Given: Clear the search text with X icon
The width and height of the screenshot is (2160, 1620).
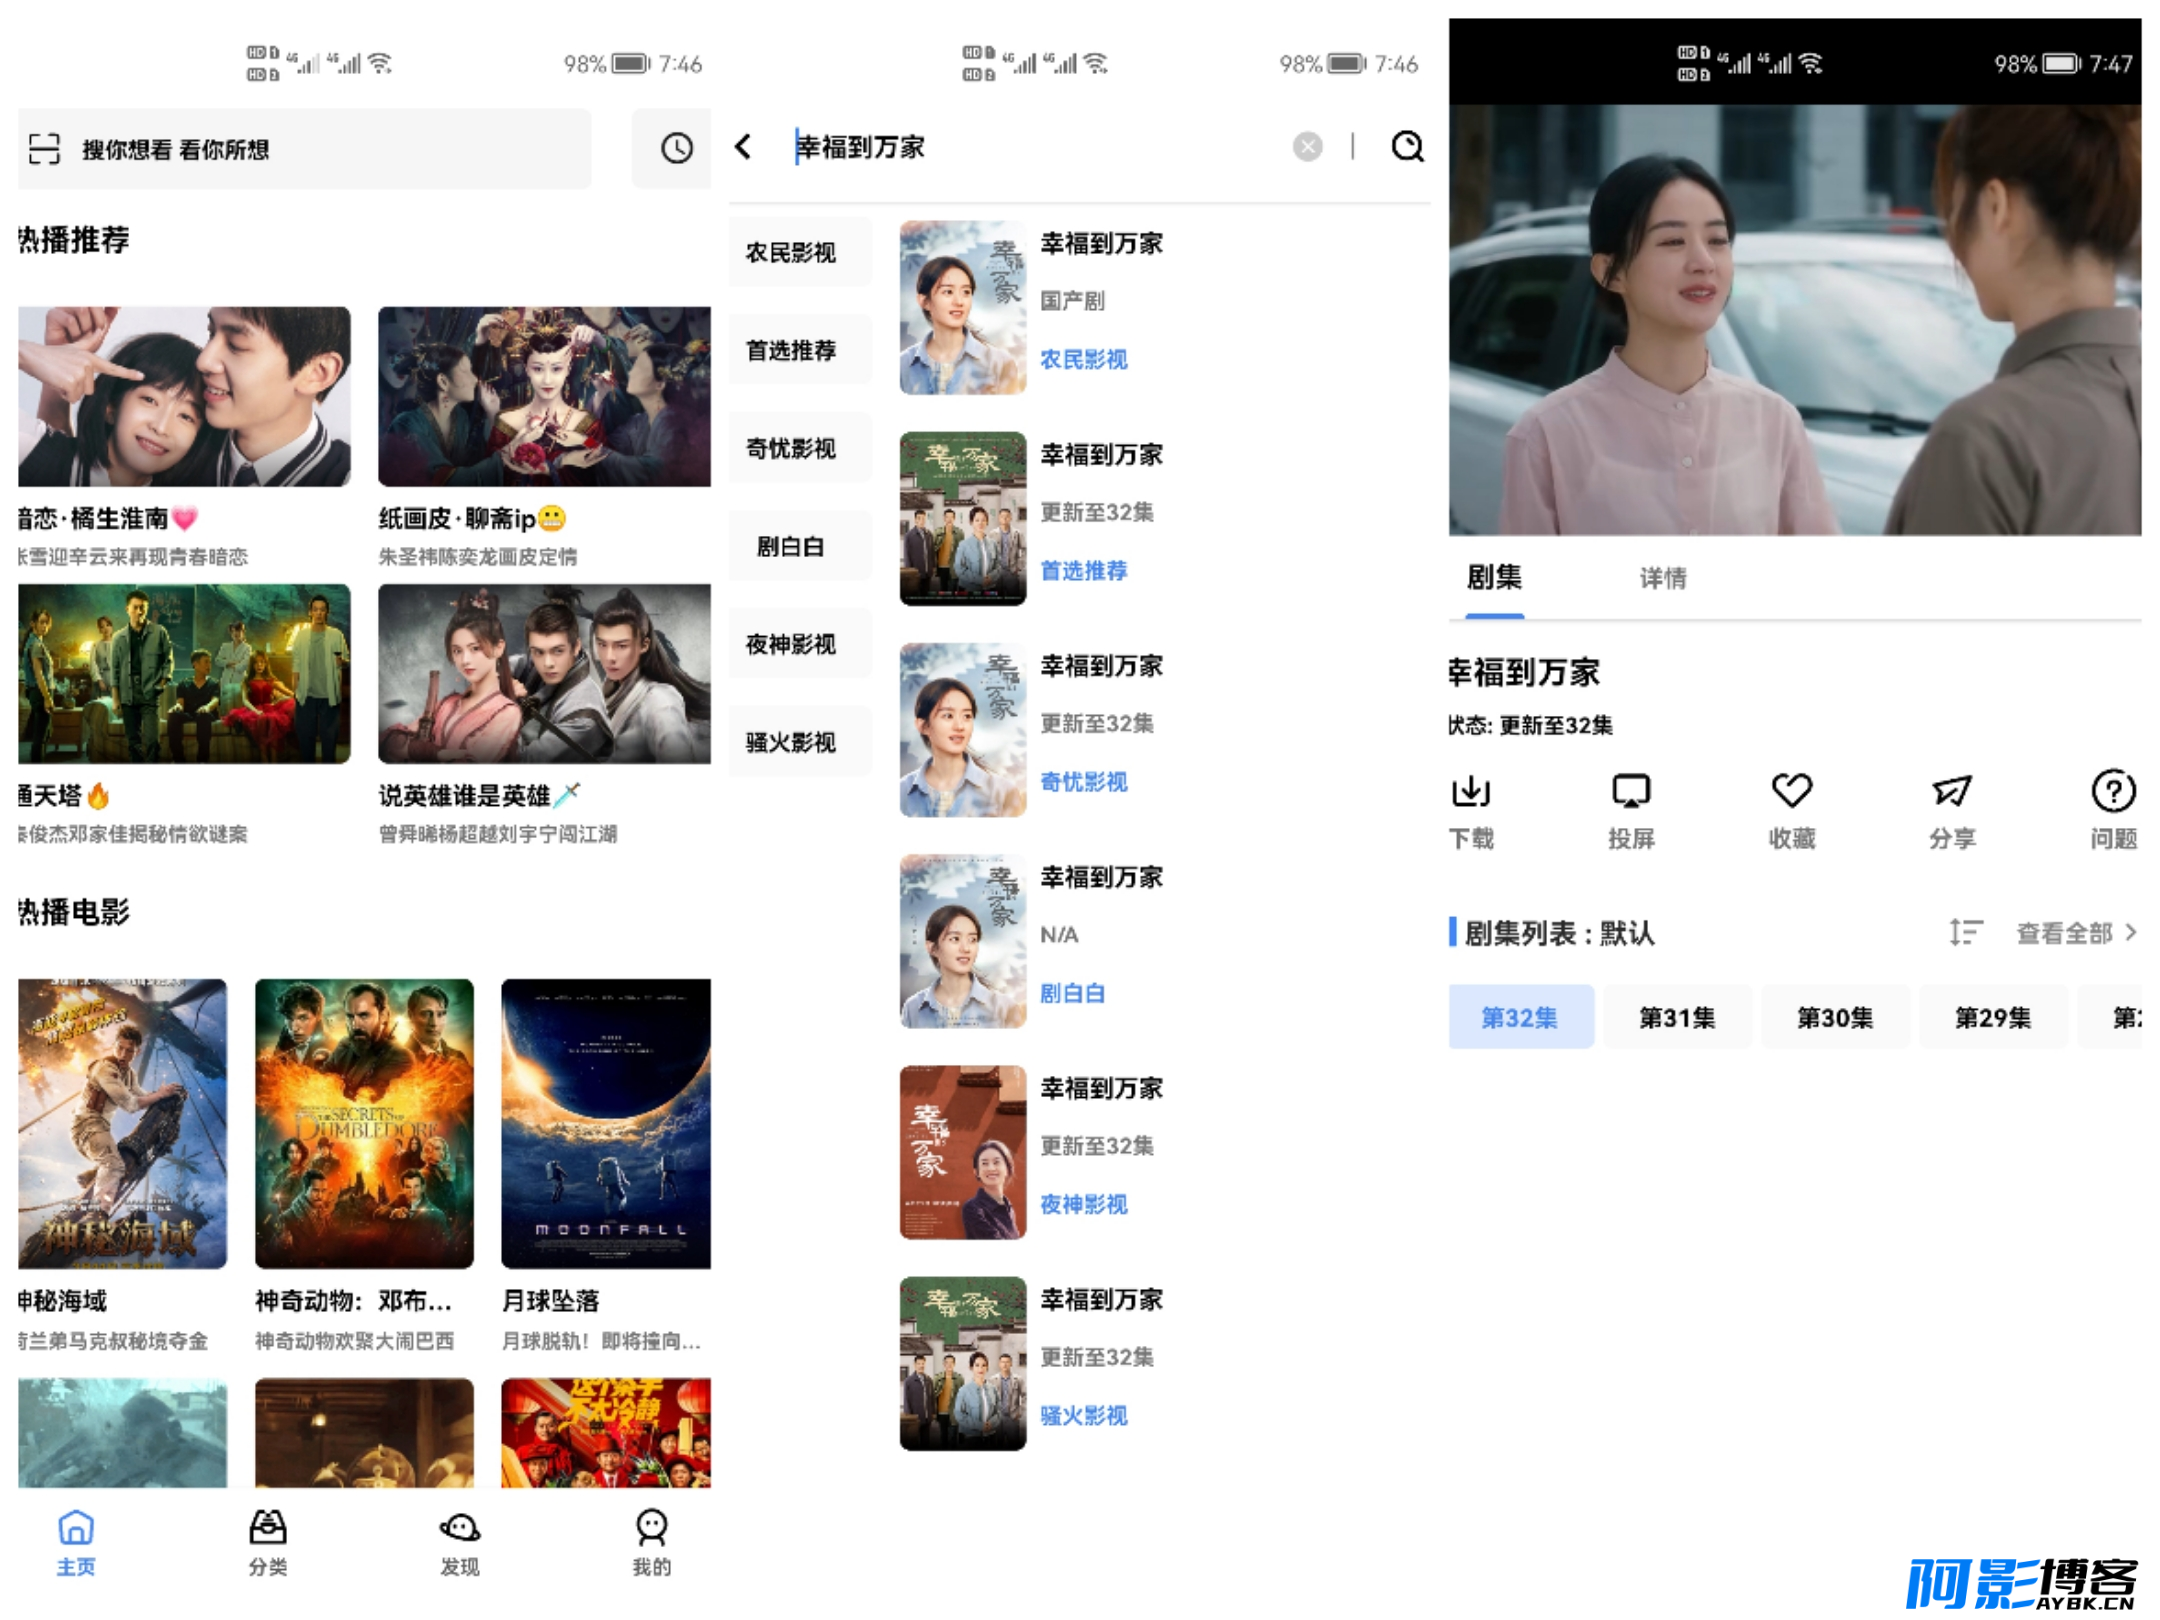Looking at the screenshot, I should click(1307, 147).
